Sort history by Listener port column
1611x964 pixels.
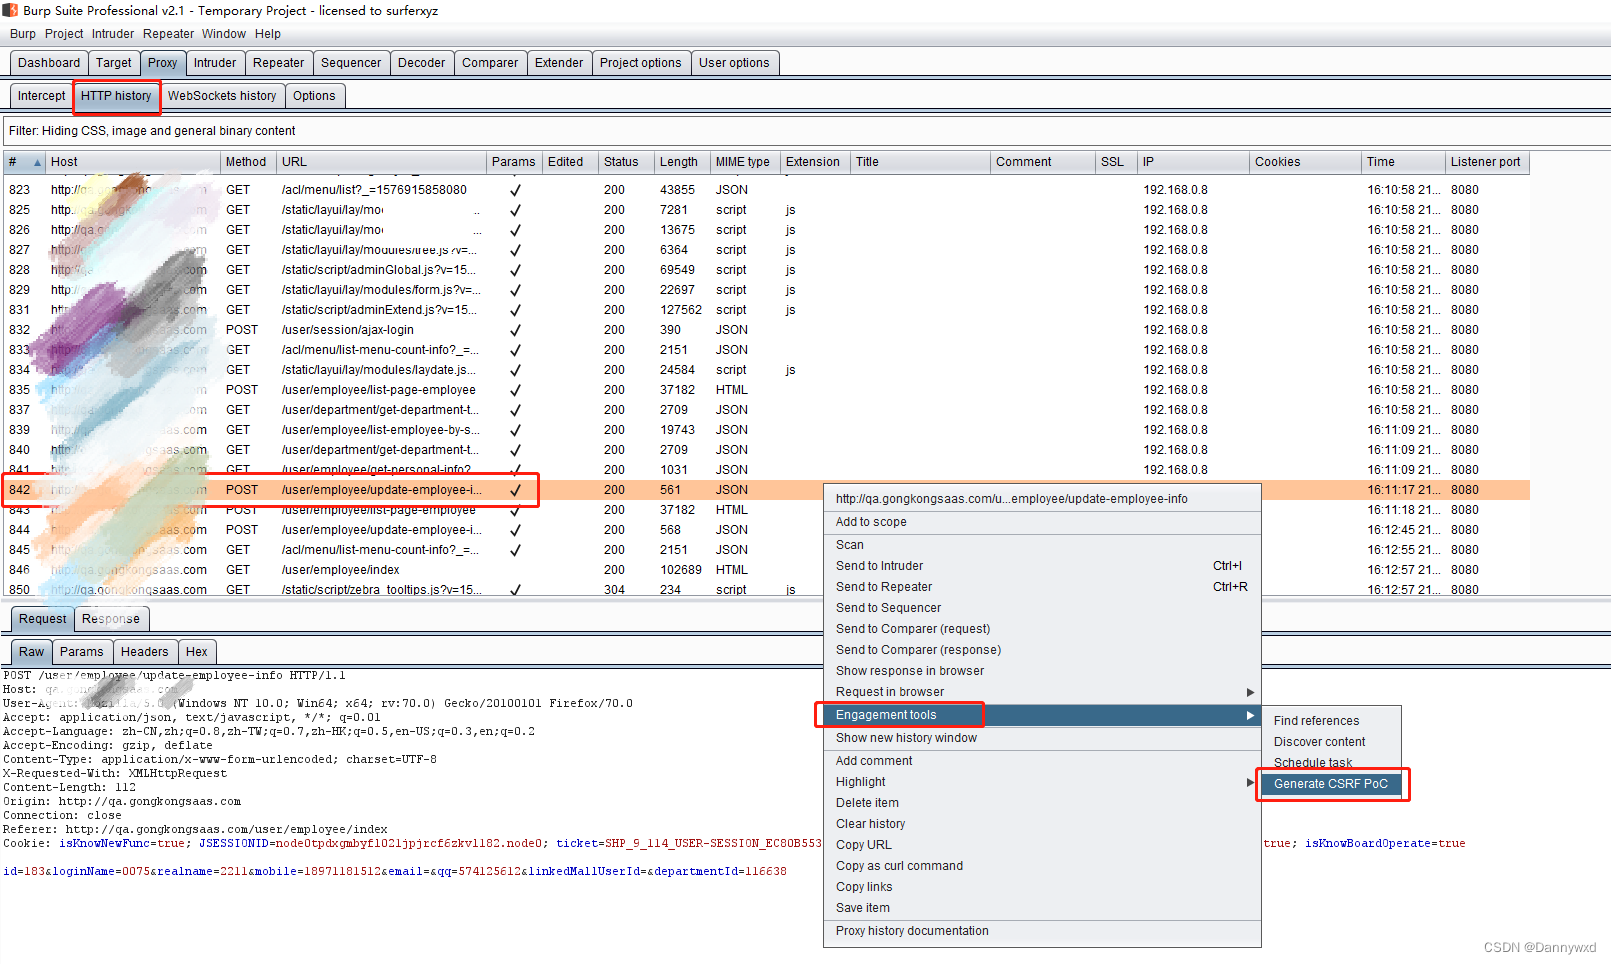[x=1487, y=162]
